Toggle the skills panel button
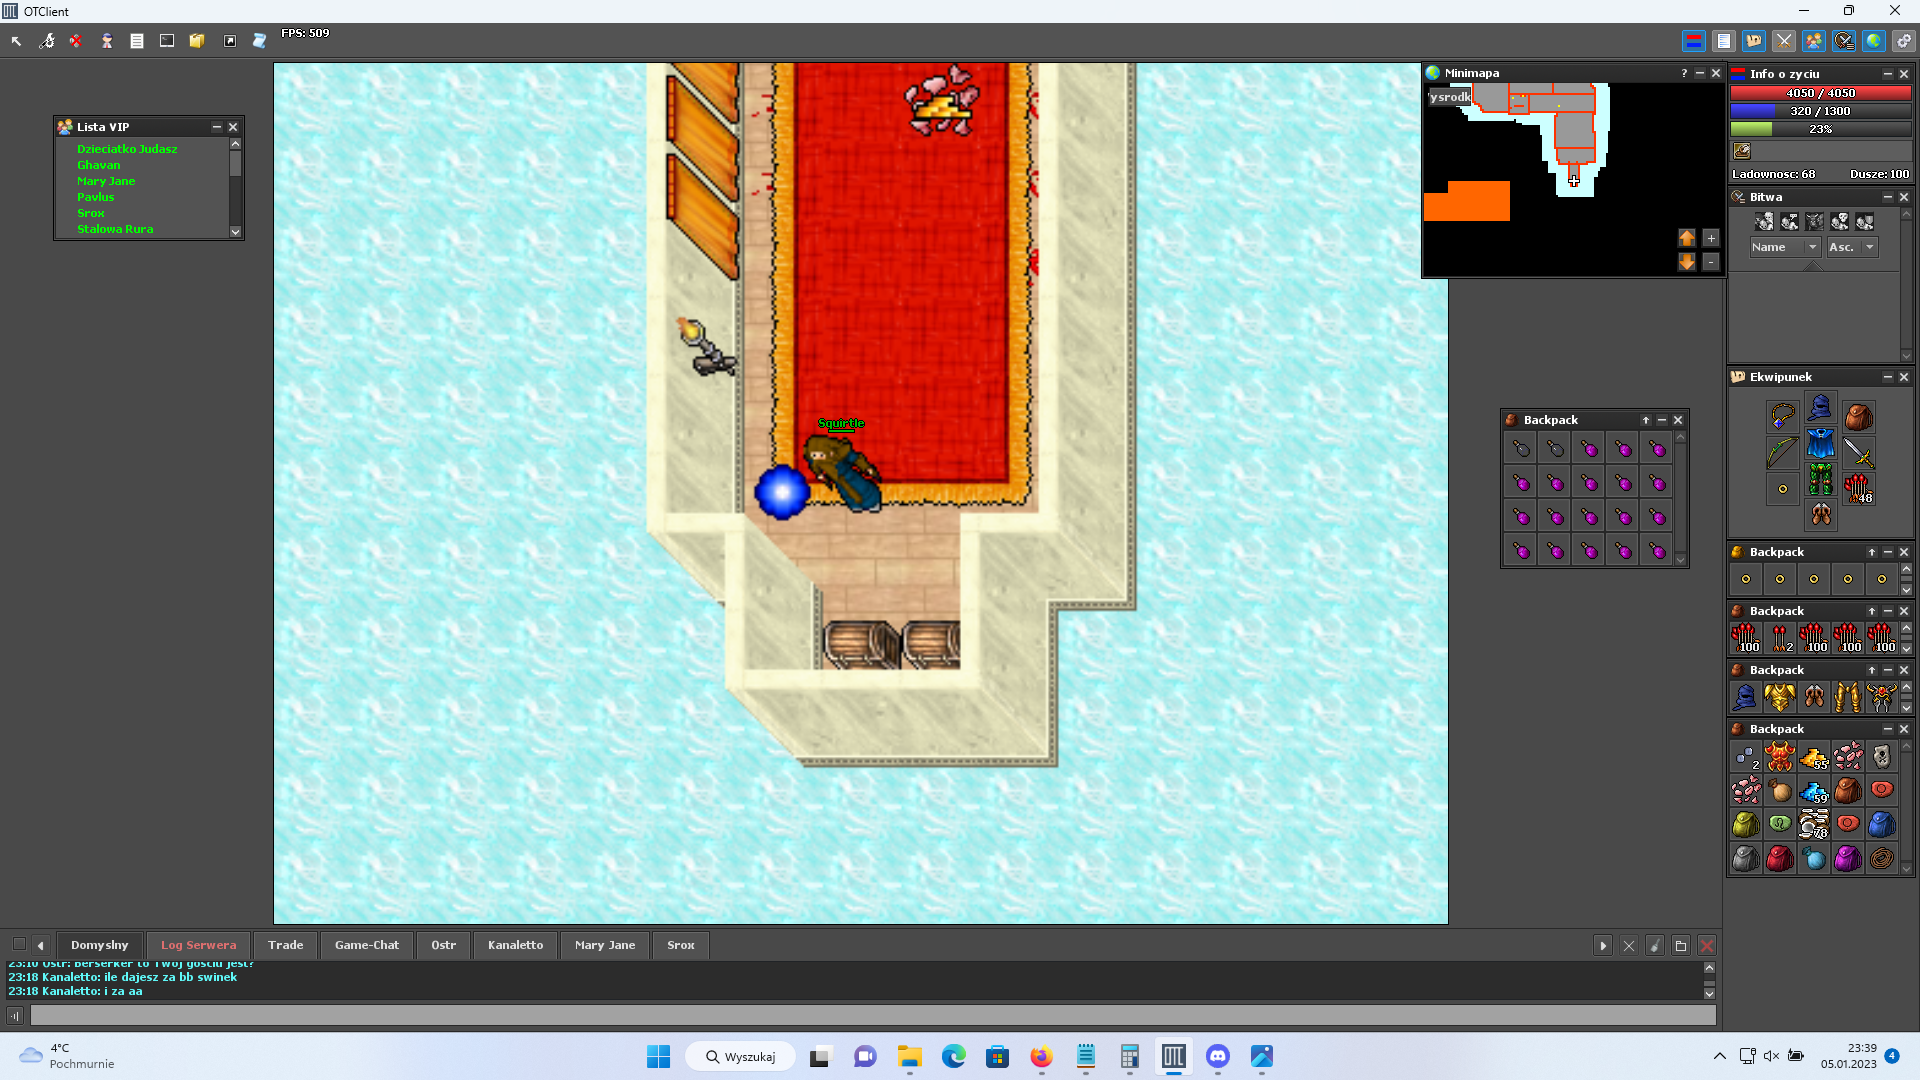1920x1080 pixels. [1724, 41]
